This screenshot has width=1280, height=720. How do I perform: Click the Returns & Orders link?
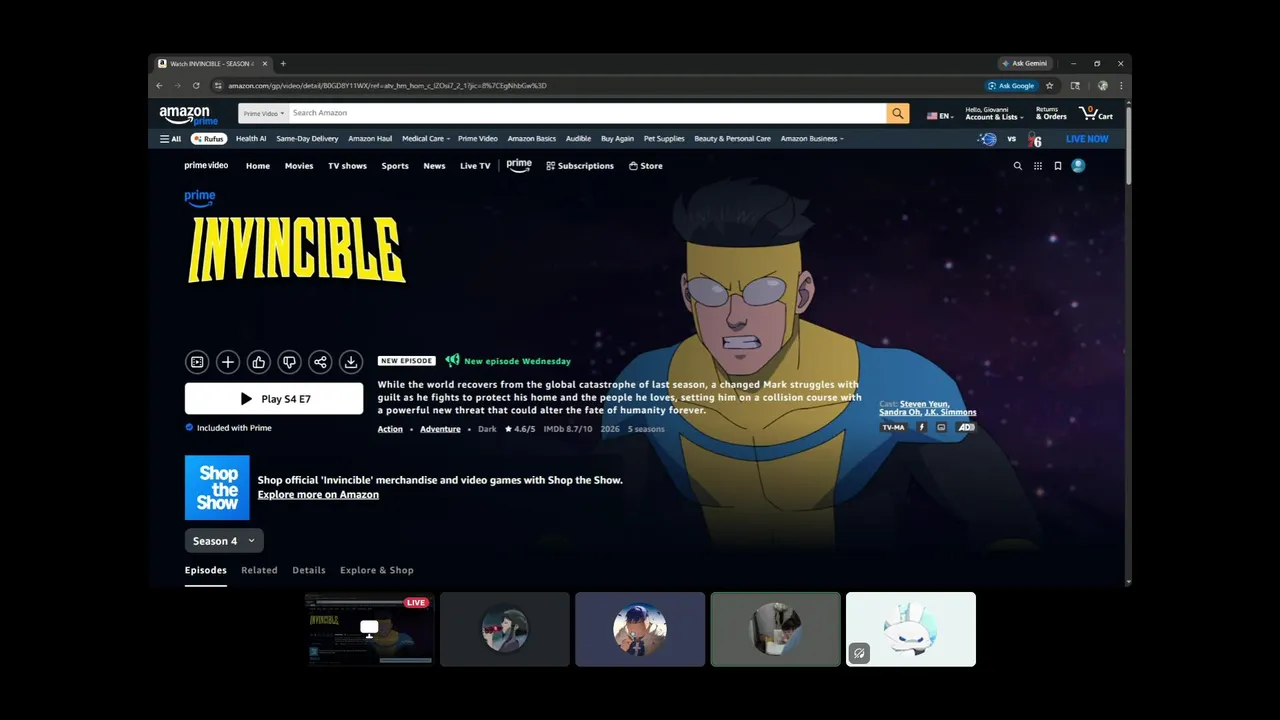pyautogui.click(x=1051, y=113)
